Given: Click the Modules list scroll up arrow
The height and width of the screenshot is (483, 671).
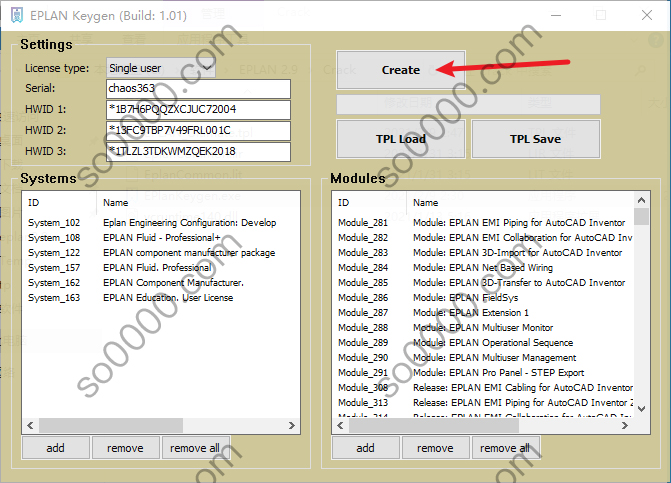Looking at the screenshot, I should 641,200.
